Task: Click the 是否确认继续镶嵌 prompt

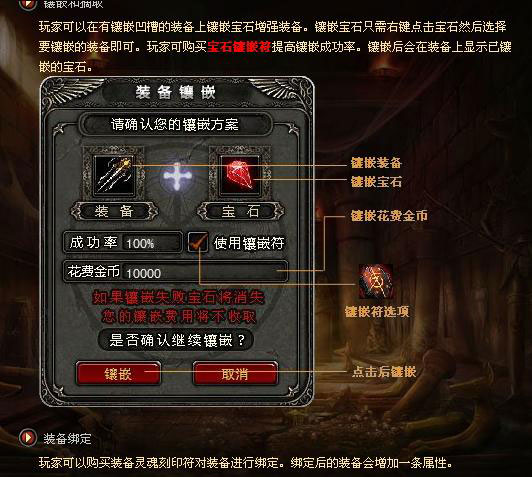Action: click(176, 340)
